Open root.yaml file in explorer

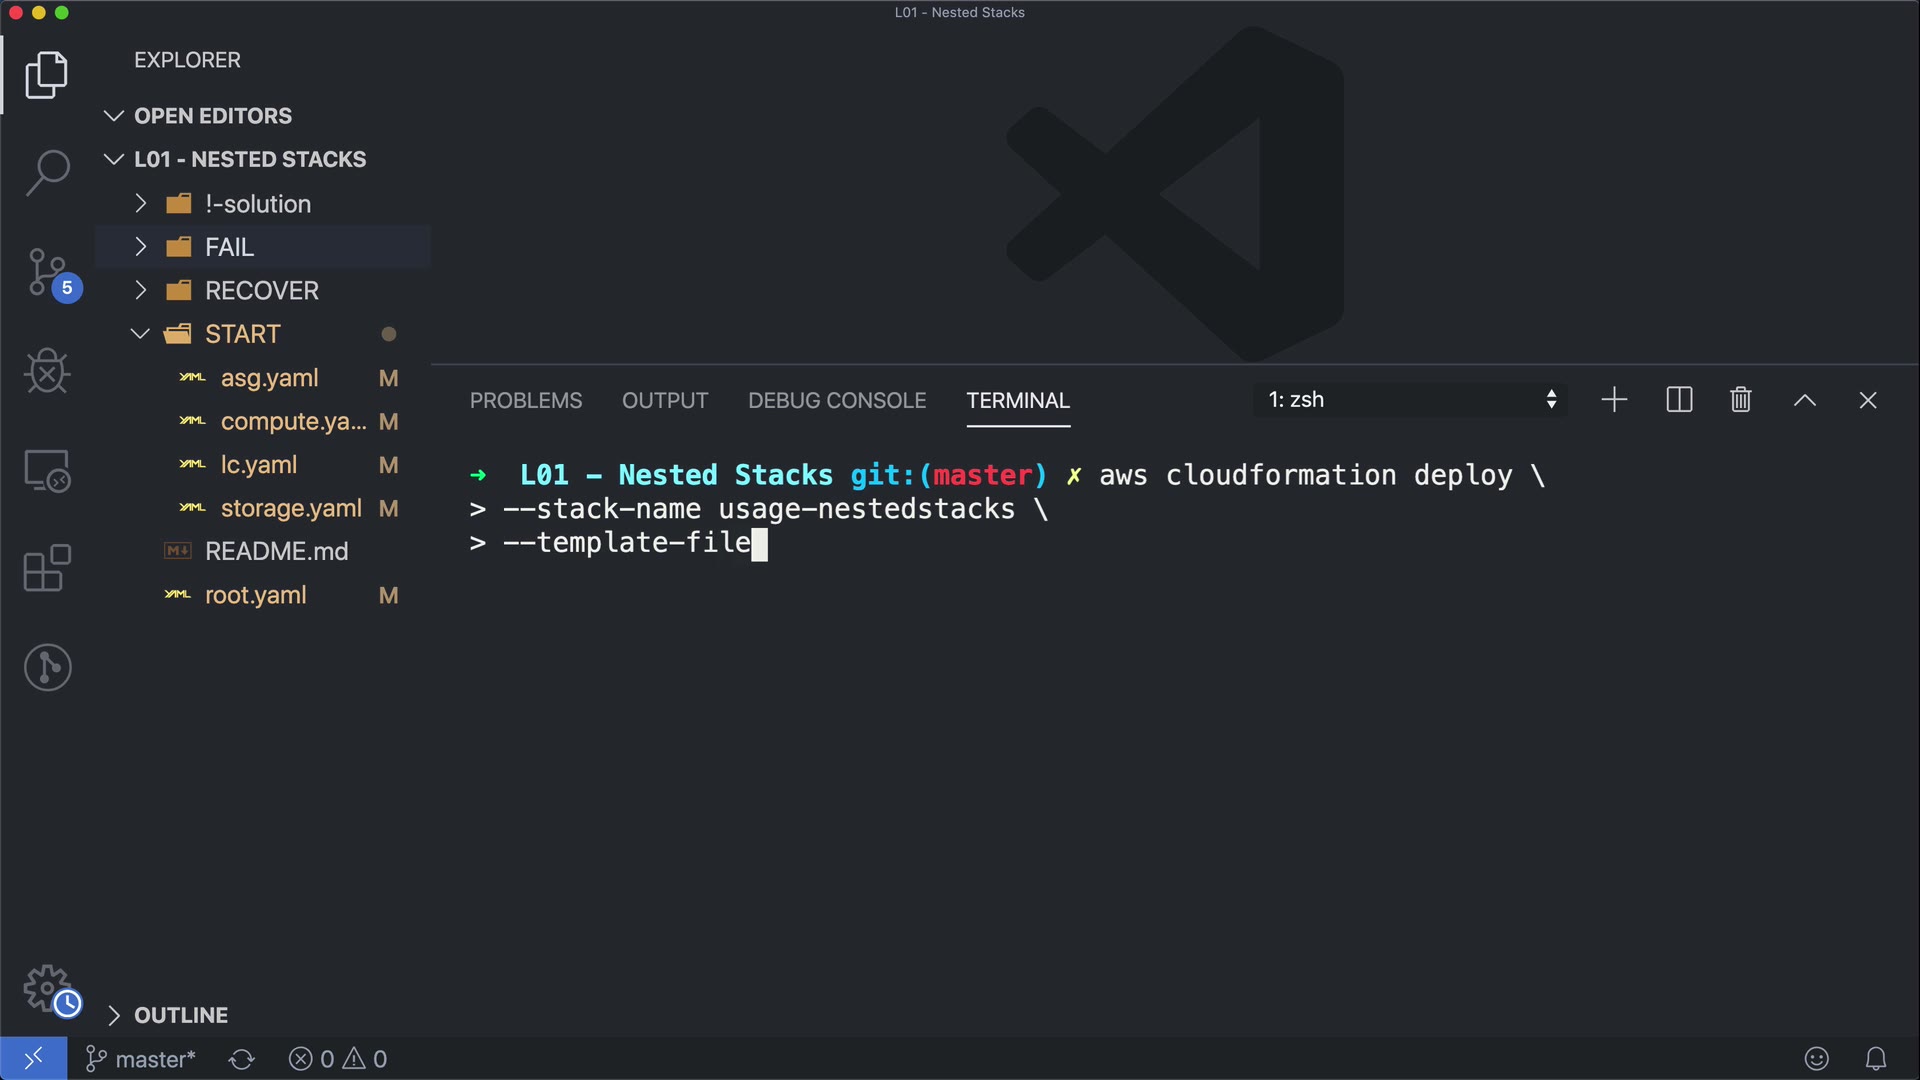[x=255, y=595]
